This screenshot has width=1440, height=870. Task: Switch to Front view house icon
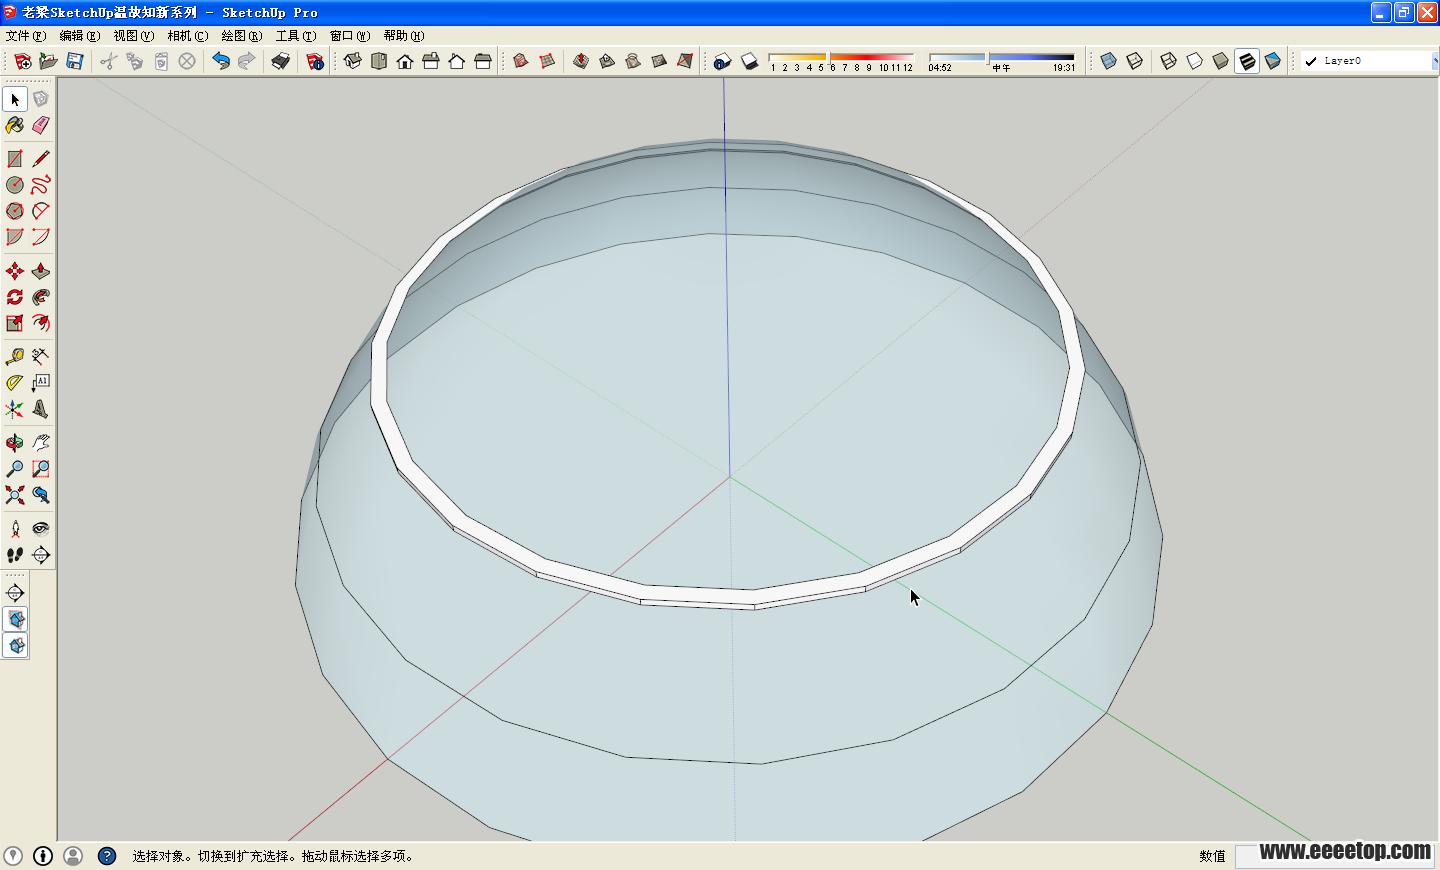pos(405,61)
